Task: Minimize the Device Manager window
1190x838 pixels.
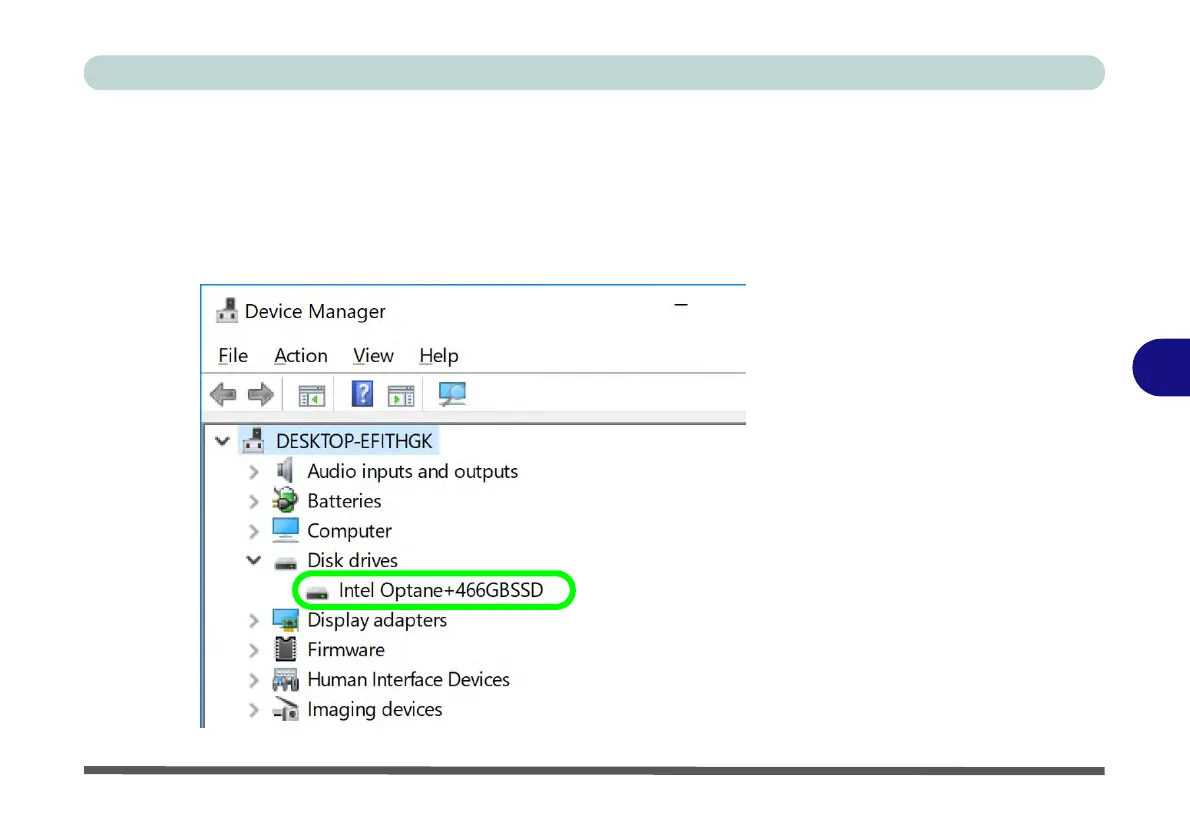Action: pos(681,305)
